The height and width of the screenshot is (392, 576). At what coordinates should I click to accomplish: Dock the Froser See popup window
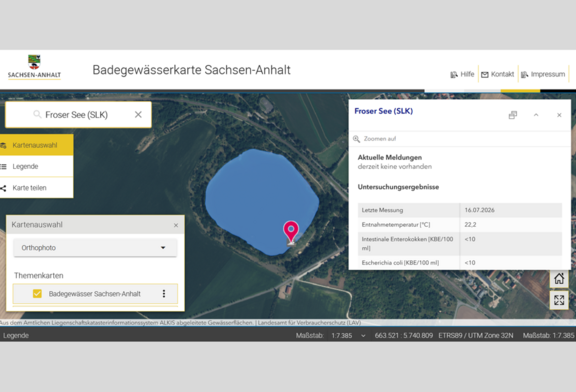click(x=513, y=115)
